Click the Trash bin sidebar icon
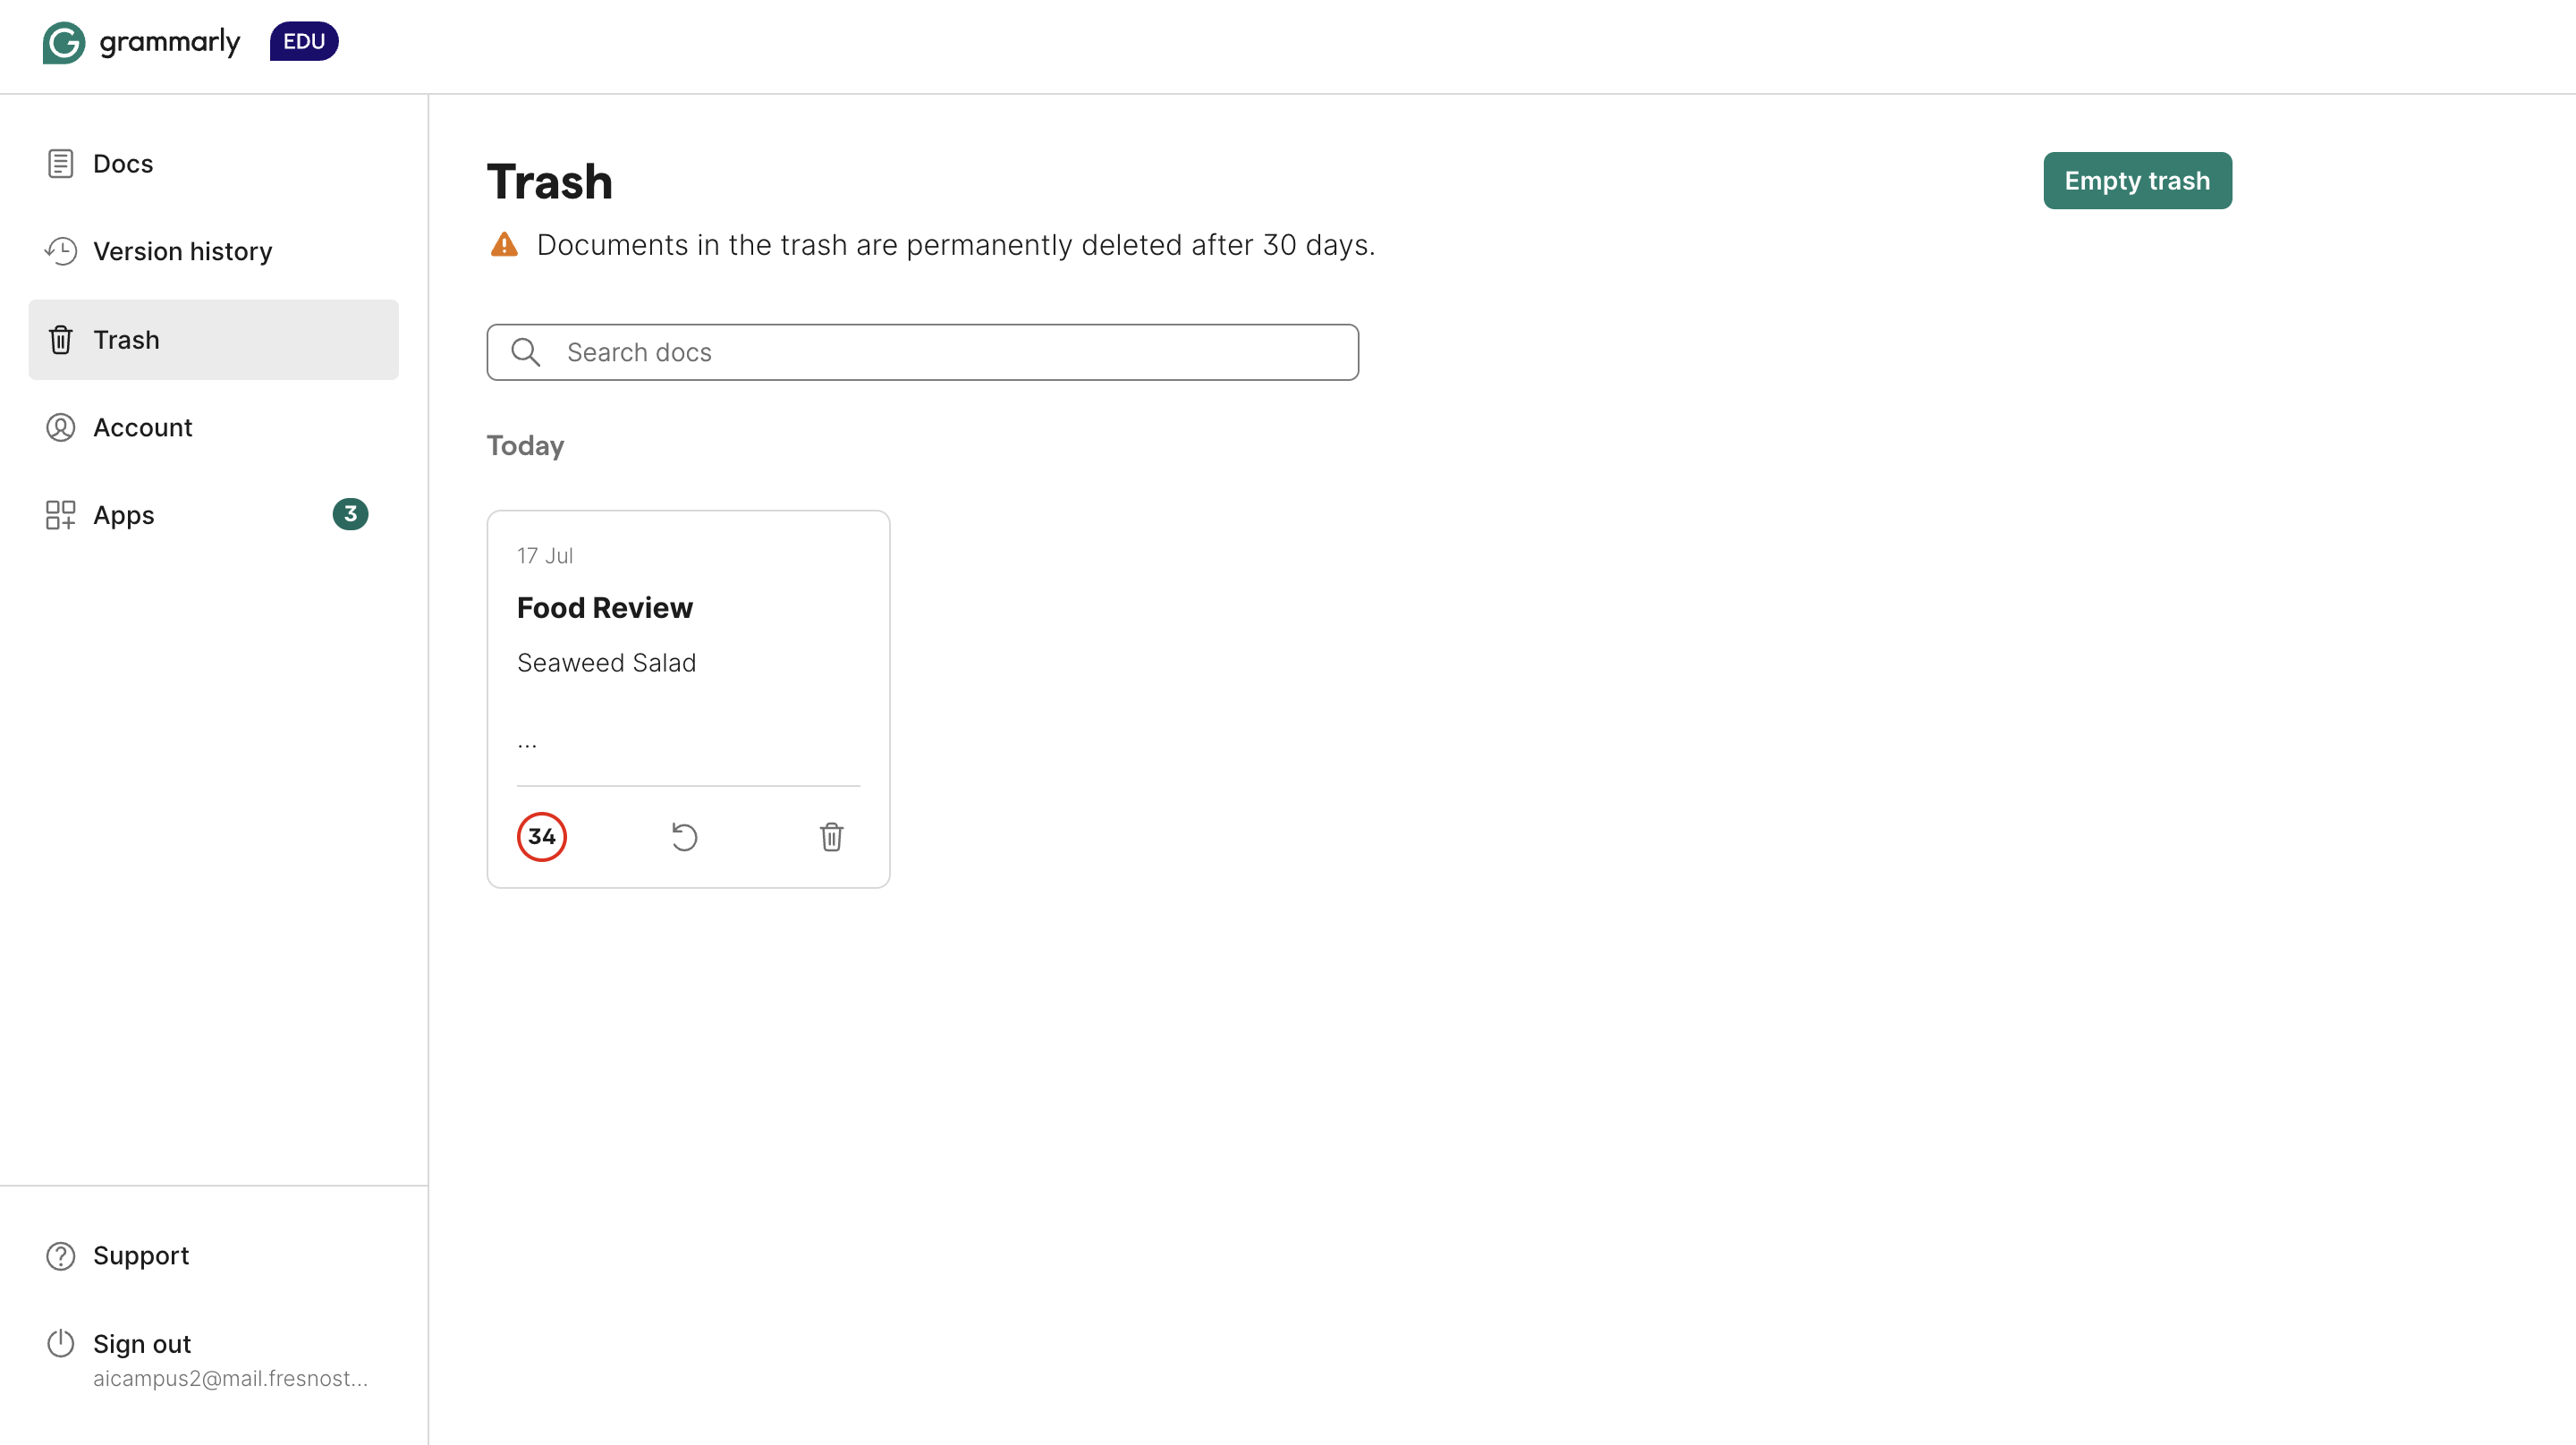 [x=60, y=340]
